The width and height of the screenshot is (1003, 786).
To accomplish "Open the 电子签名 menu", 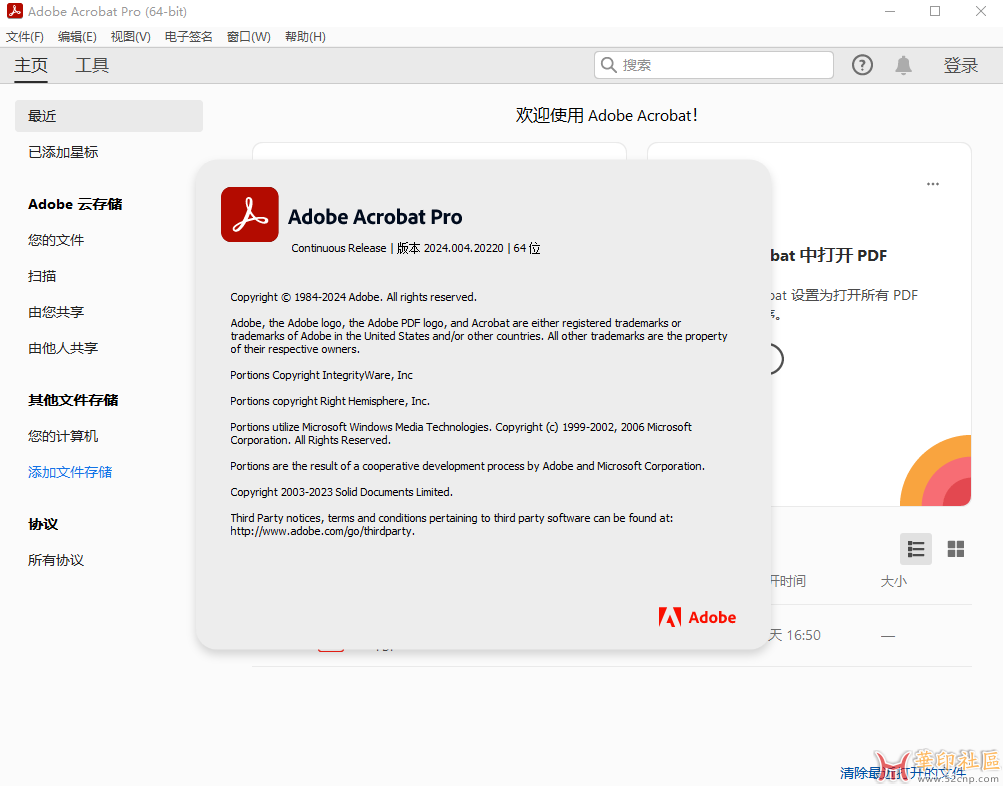I will (x=188, y=37).
